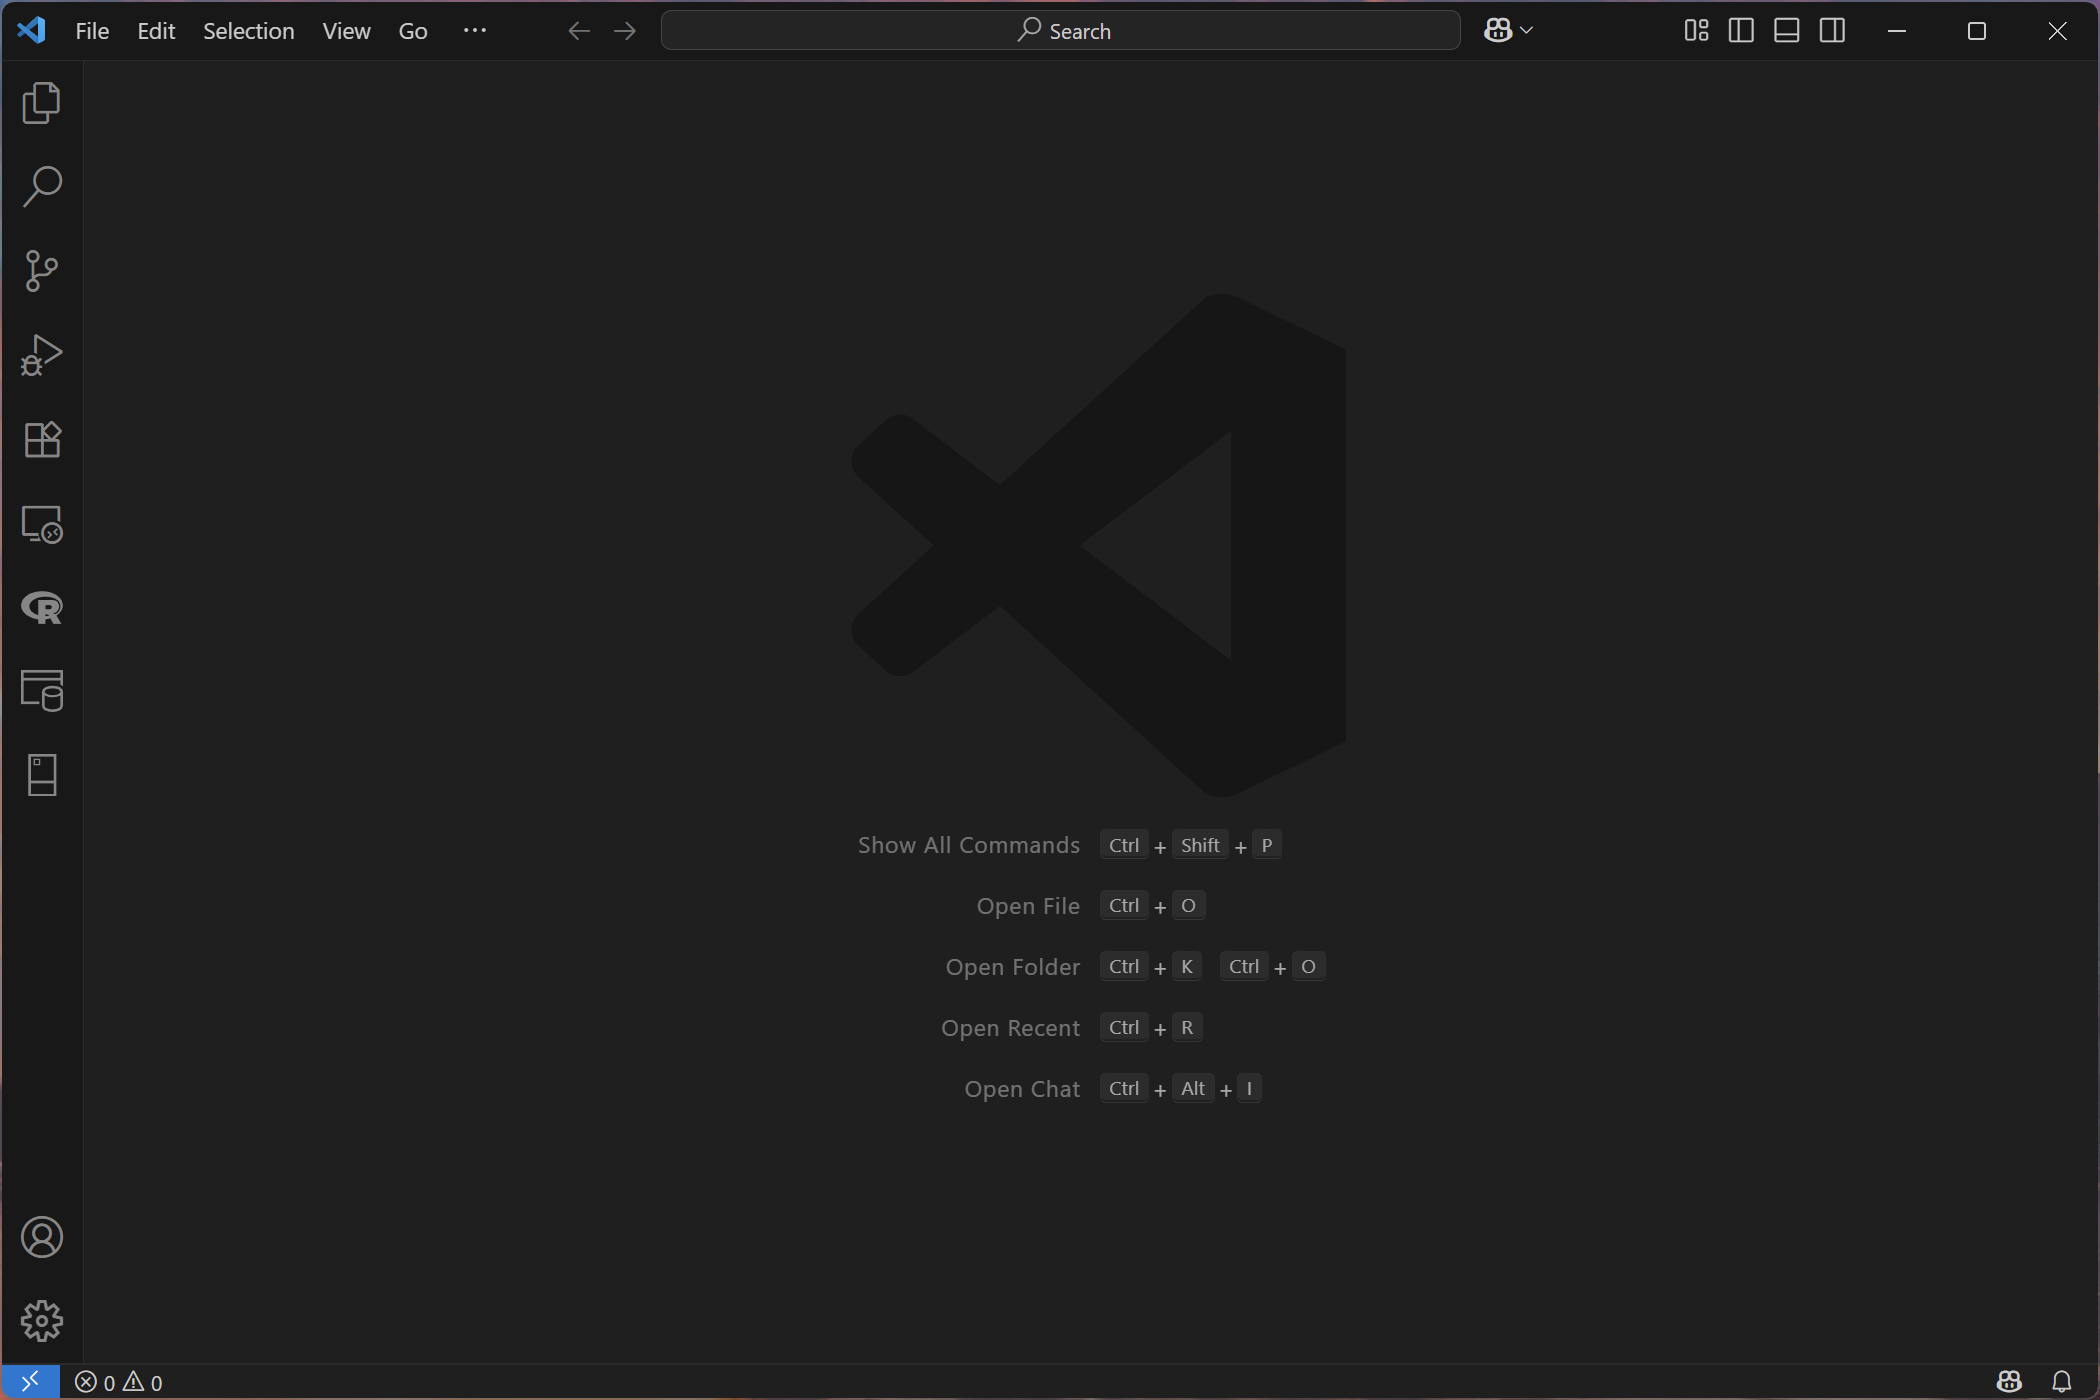Screen dimensions: 2100x1400
Task: Toggle the primary side bar
Action: pyautogui.click(x=1741, y=31)
